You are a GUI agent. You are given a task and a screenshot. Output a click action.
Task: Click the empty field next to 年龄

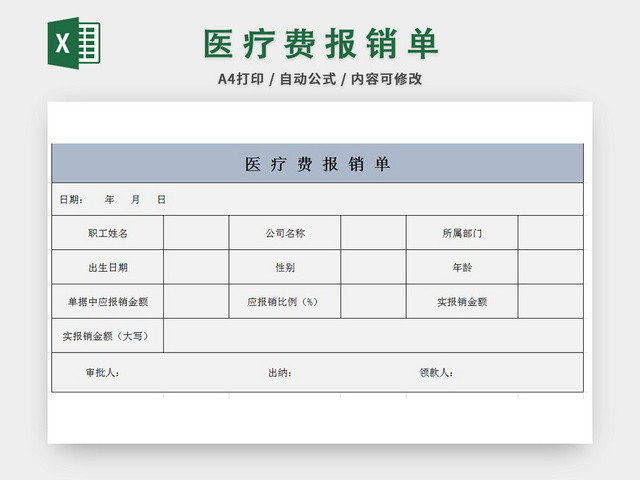click(x=551, y=267)
